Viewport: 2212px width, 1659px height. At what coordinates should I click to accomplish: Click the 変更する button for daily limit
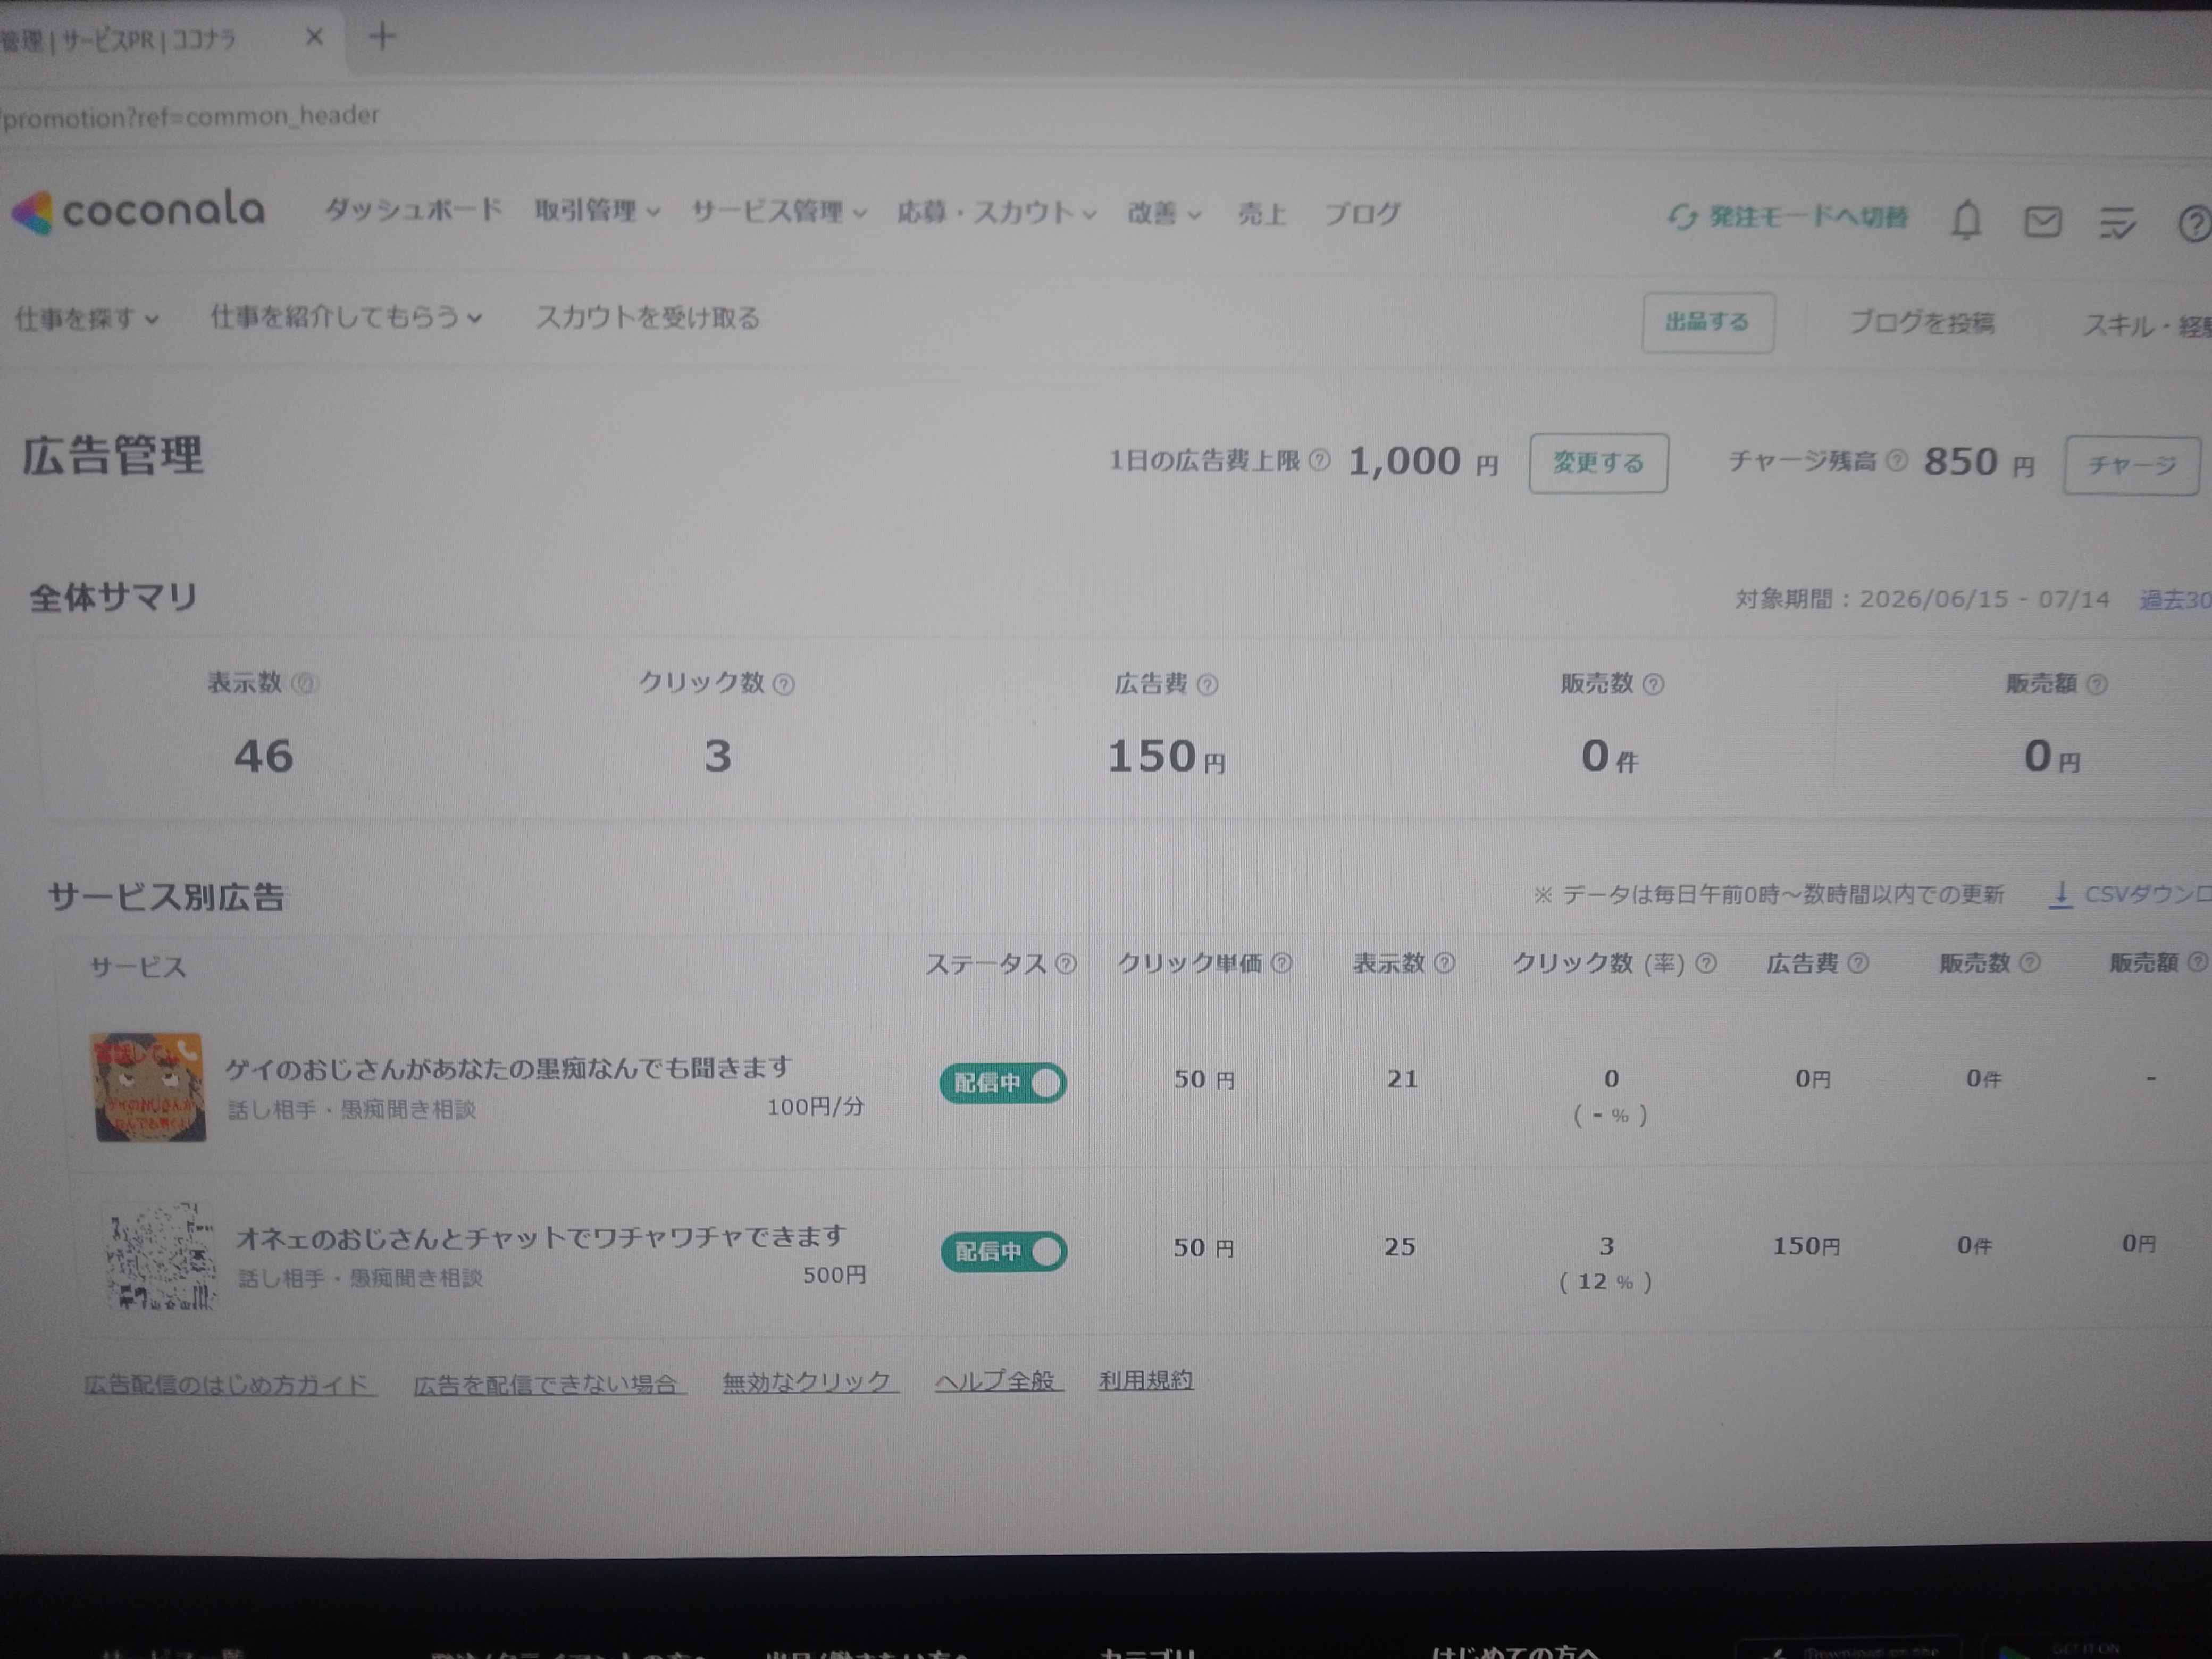pos(1598,463)
